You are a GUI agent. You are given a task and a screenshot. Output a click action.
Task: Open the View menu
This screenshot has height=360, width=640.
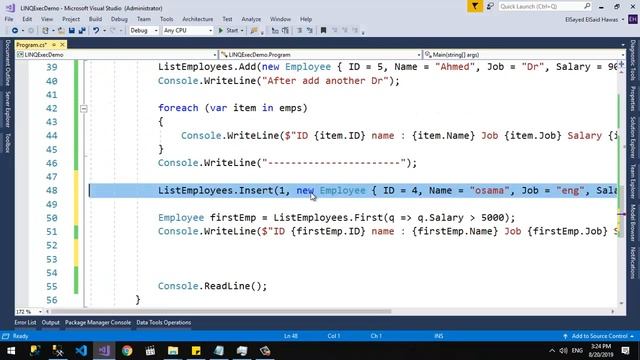pos(47,19)
